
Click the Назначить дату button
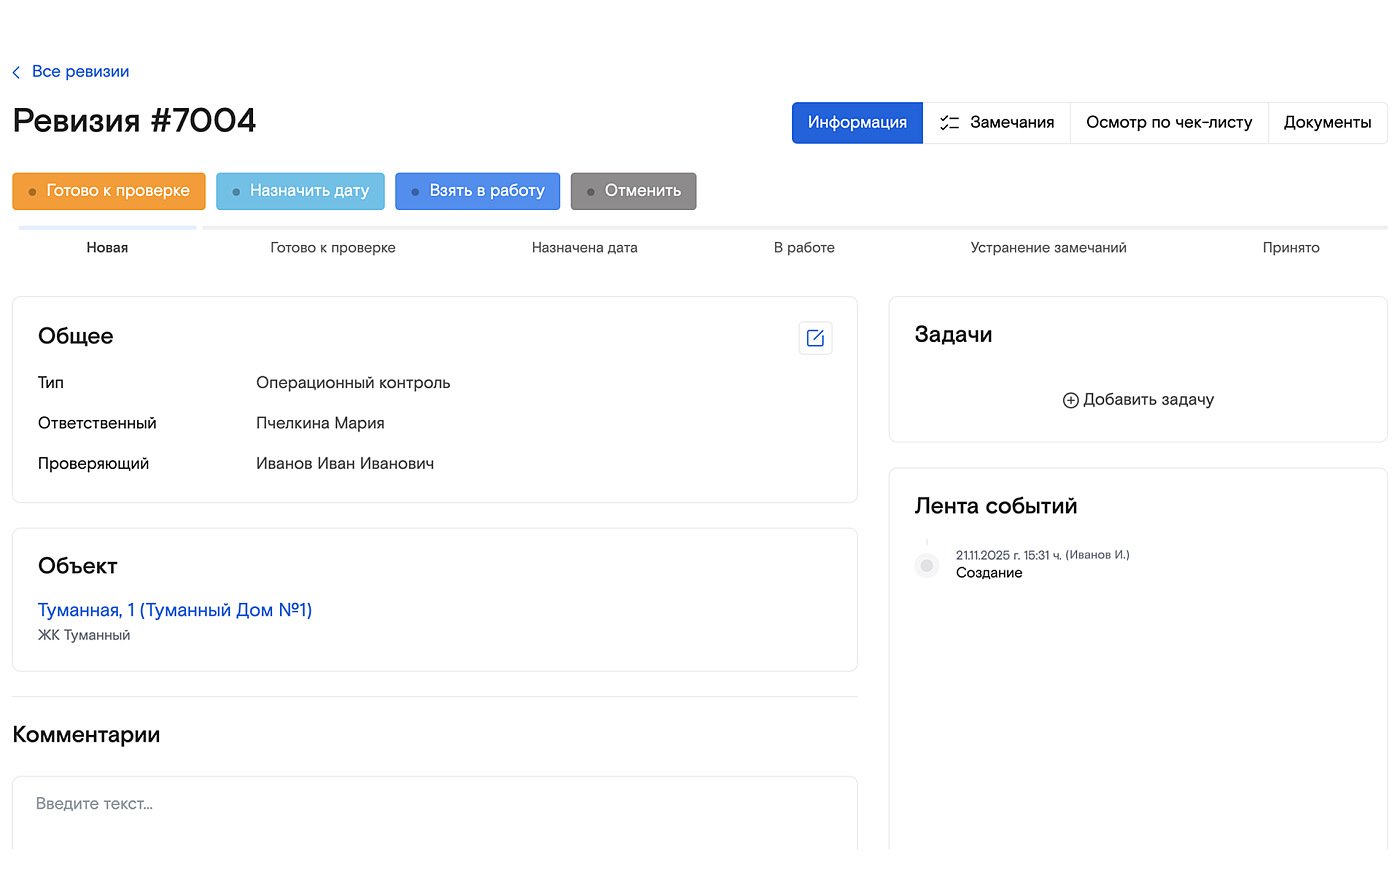pos(300,191)
